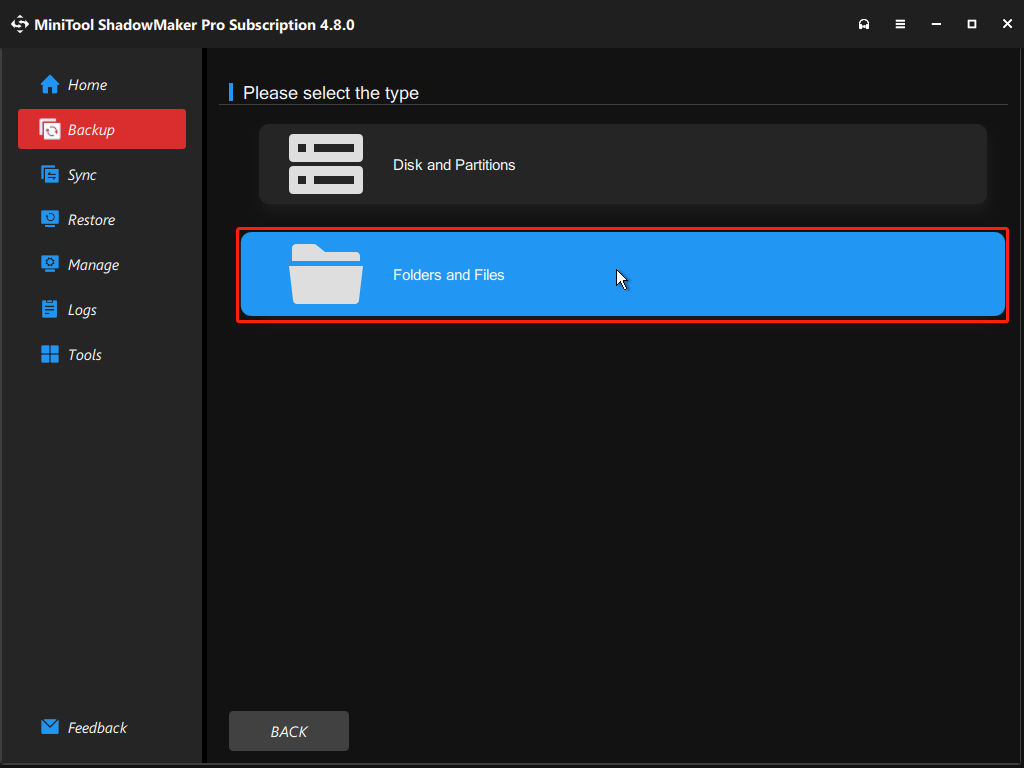The image size is (1024, 768).
Task: Click the Manage icon in sidebar
Action: (x=48, y=264)
